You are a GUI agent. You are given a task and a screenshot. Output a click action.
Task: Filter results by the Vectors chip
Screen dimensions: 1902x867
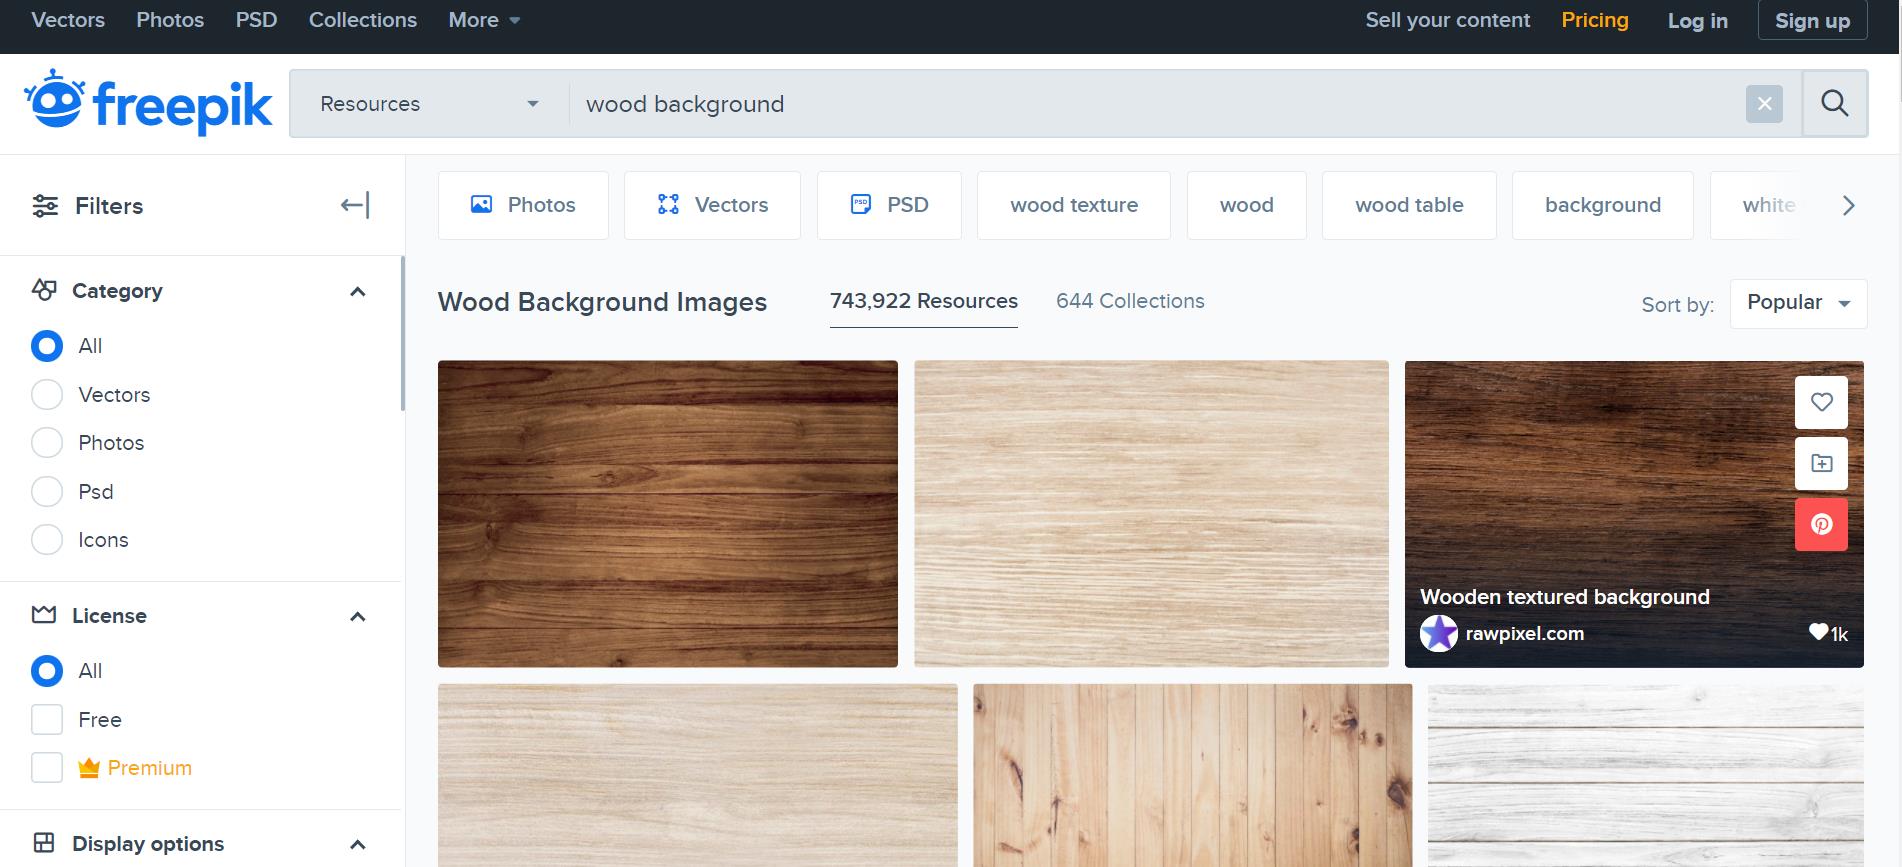click(712, 205)
